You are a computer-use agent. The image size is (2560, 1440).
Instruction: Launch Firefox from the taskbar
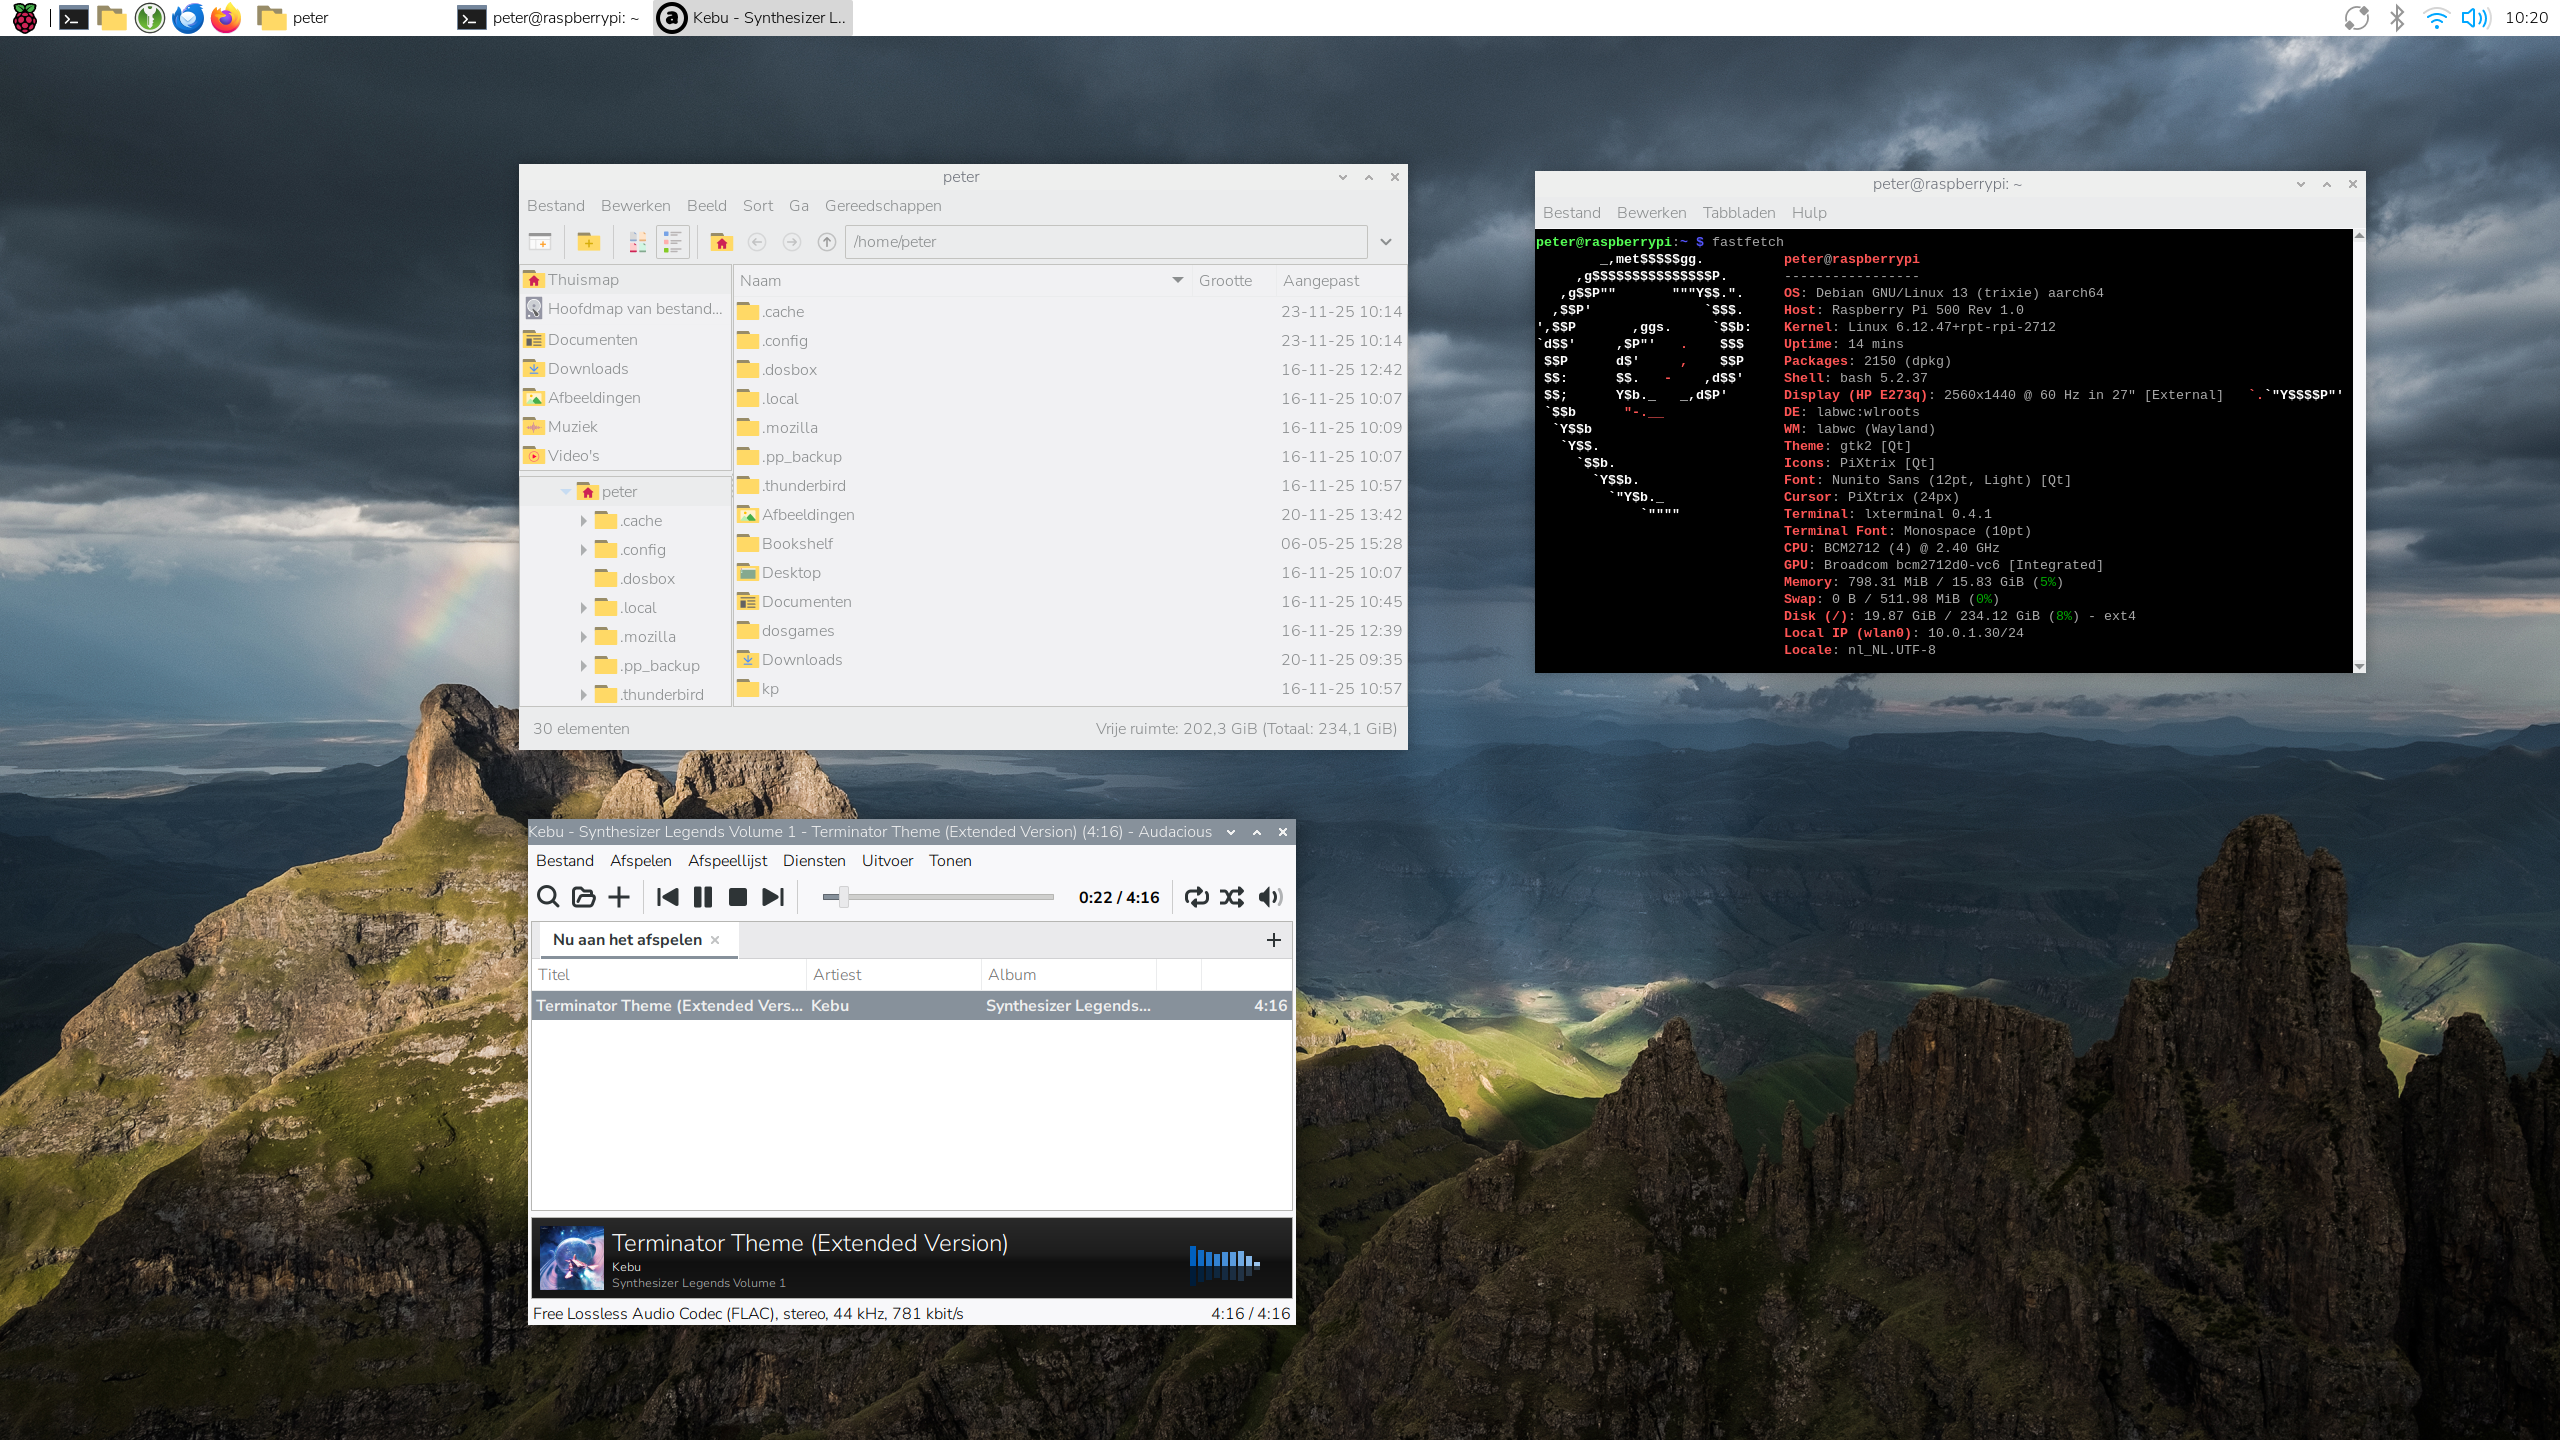pos(225,17)
